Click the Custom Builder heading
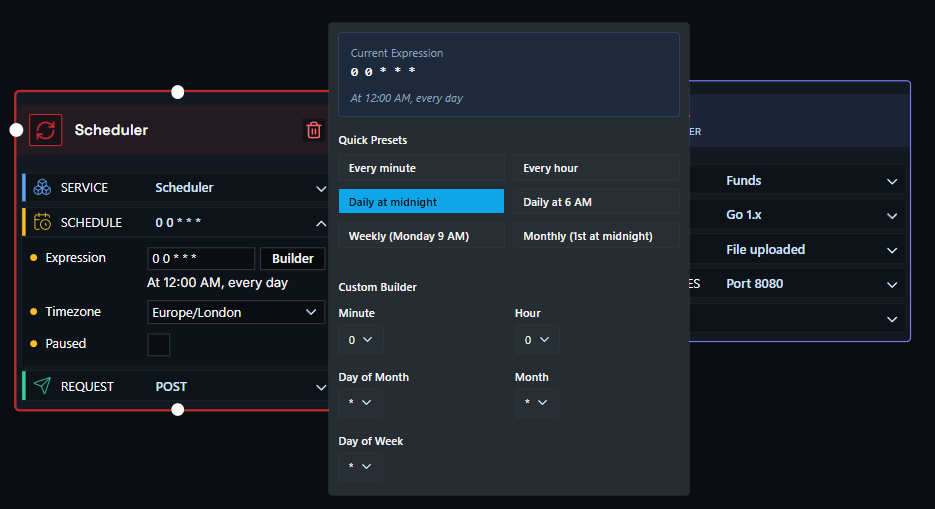This screenshot has width=935, height=509. pos(377,287)
